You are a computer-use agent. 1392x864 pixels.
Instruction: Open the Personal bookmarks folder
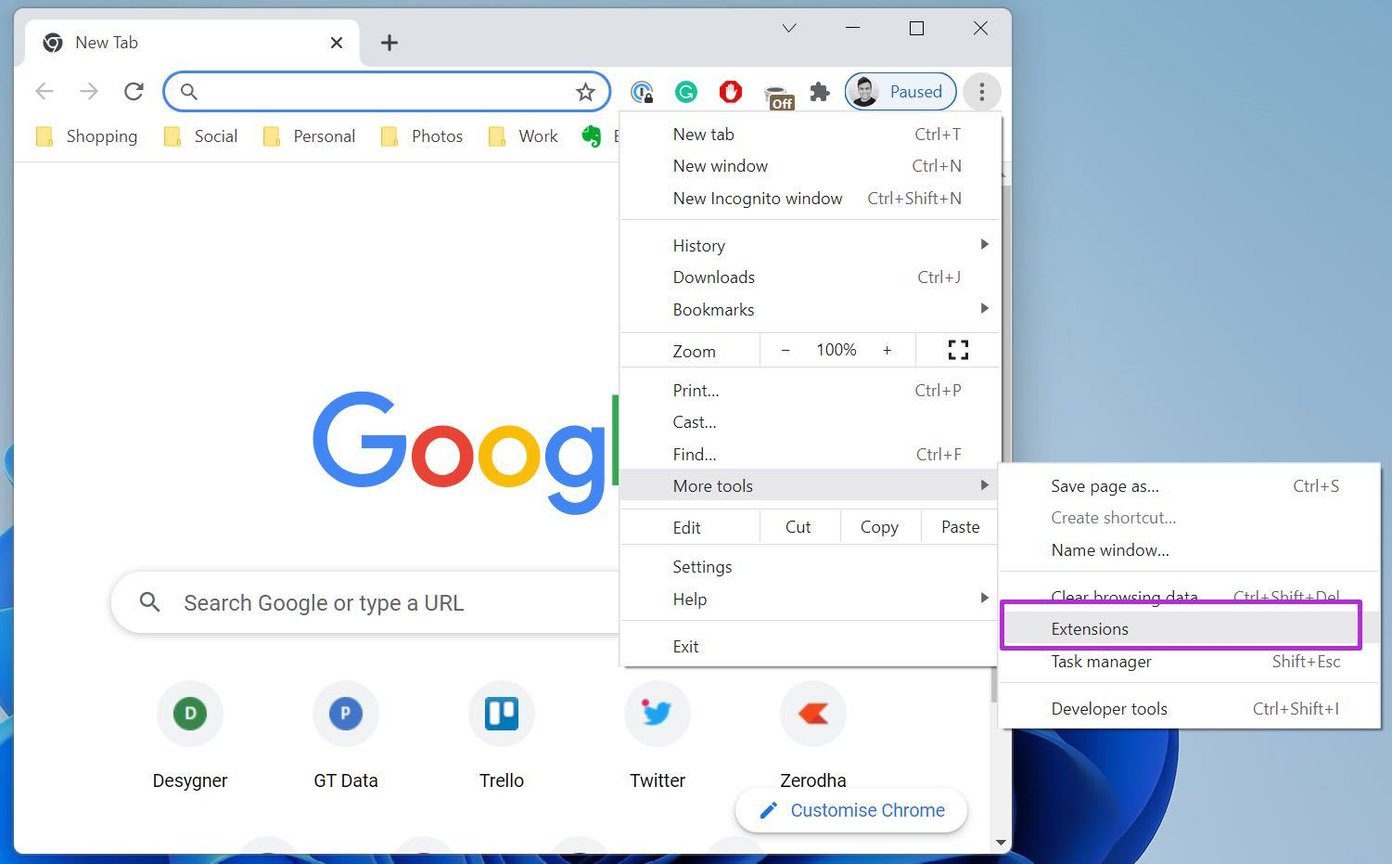pyautogui.click(x=309, y=136)
